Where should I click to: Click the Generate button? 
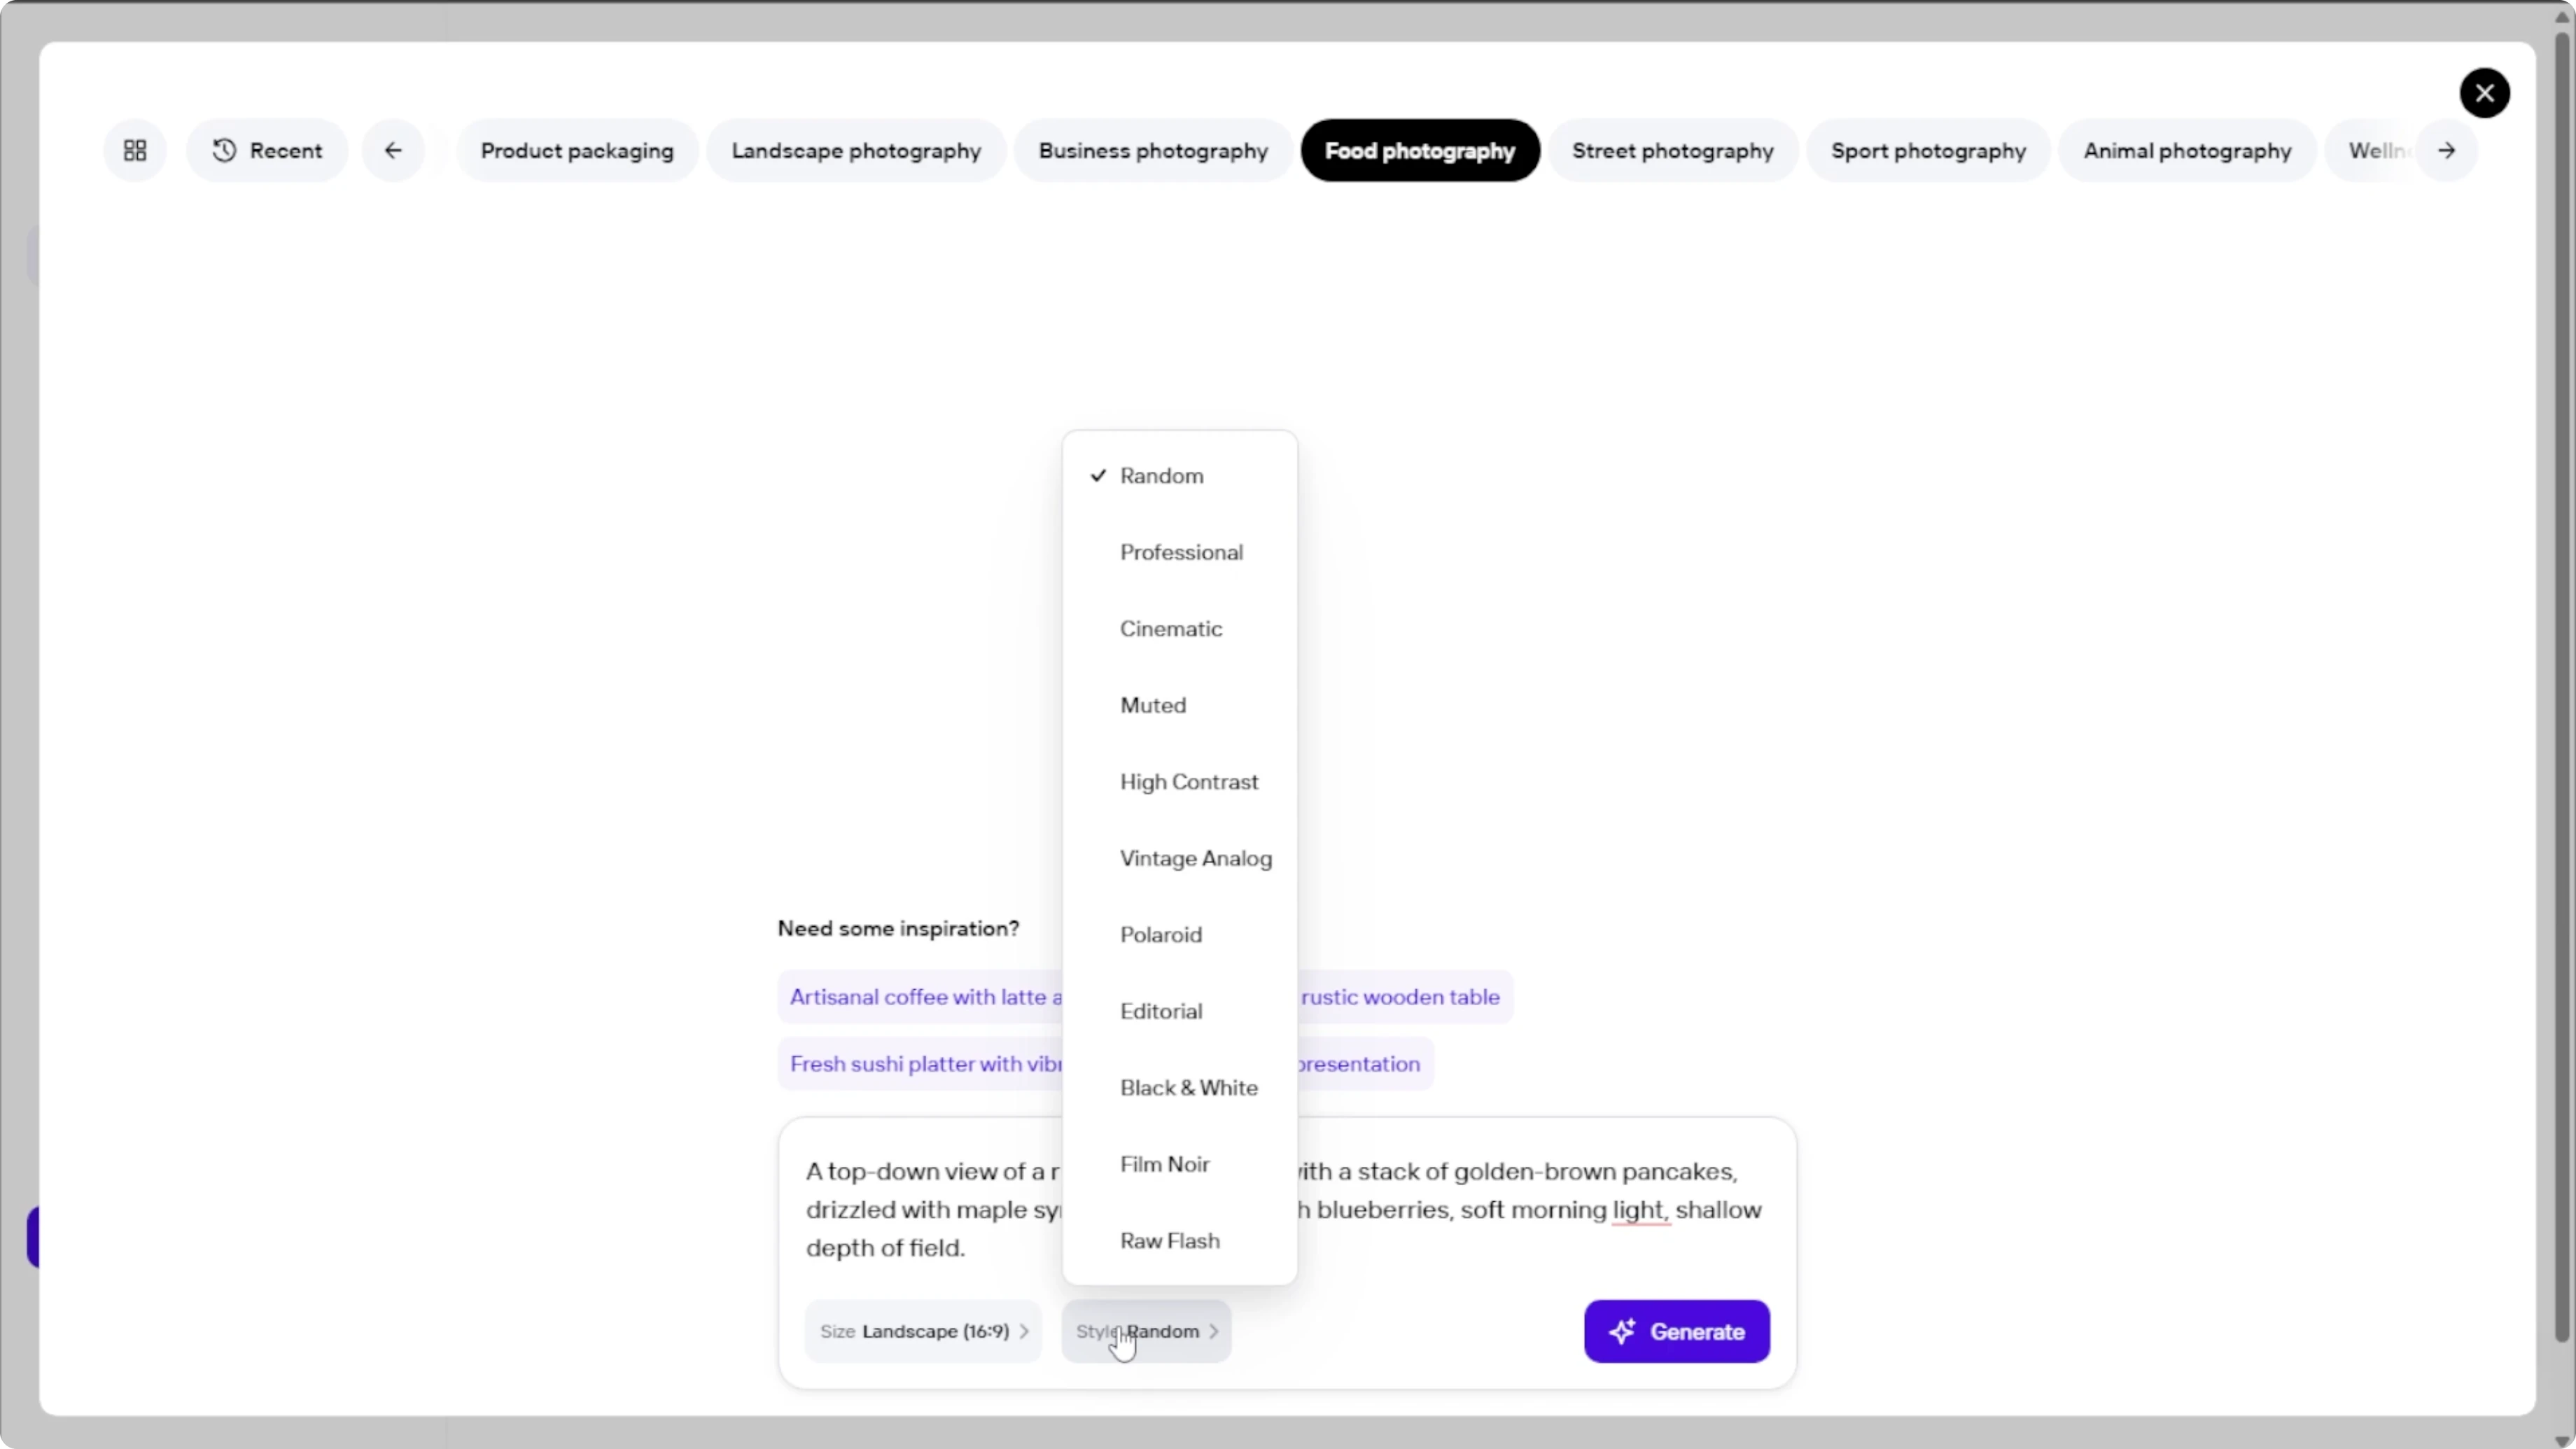1676,1331
